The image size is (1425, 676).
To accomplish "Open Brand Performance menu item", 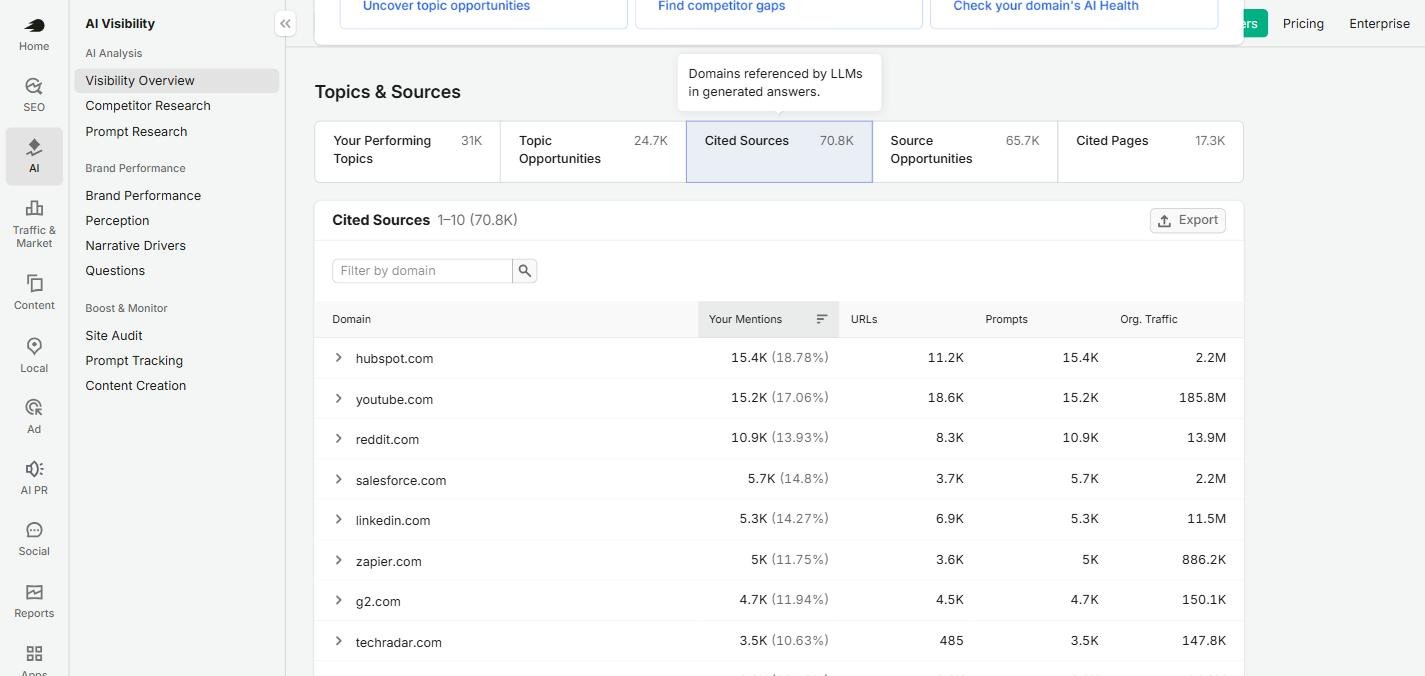I will pos(143,196).
